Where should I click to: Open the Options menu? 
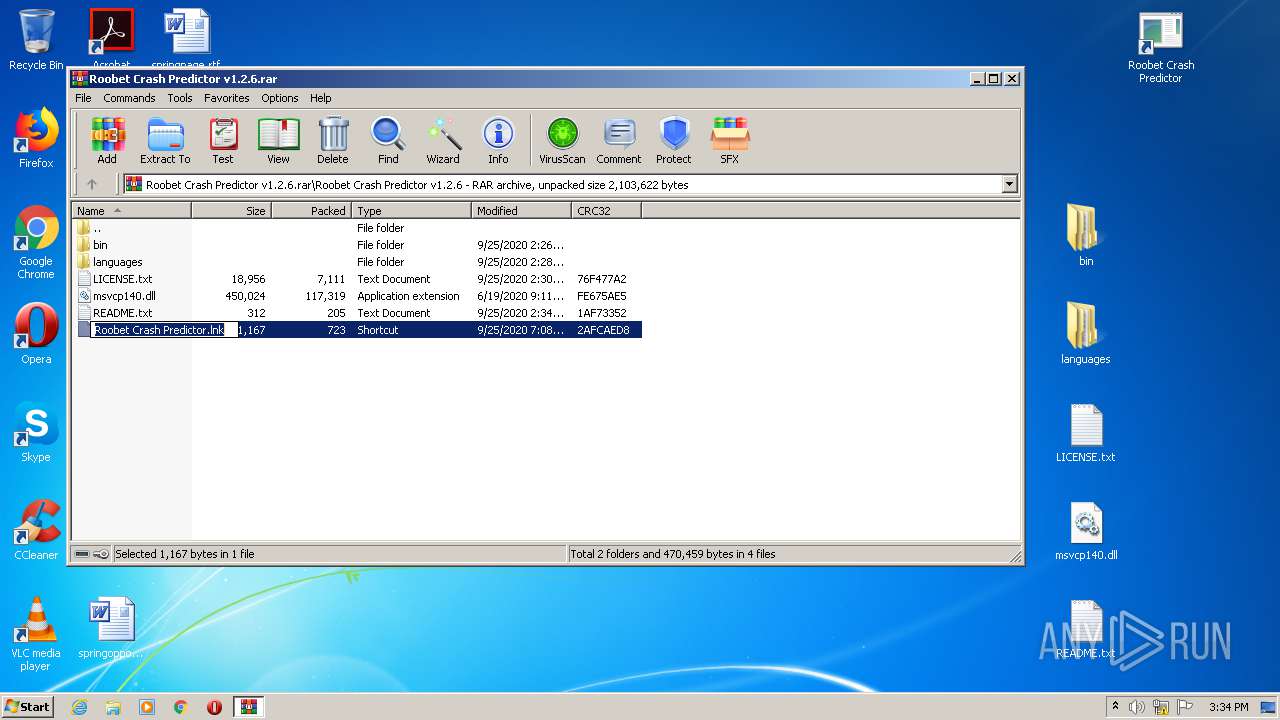(x=280, y=98)
